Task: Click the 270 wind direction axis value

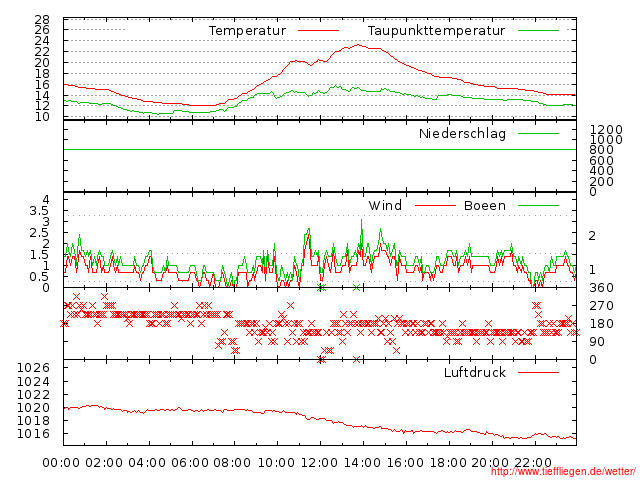Action: (x=601, y=306)
